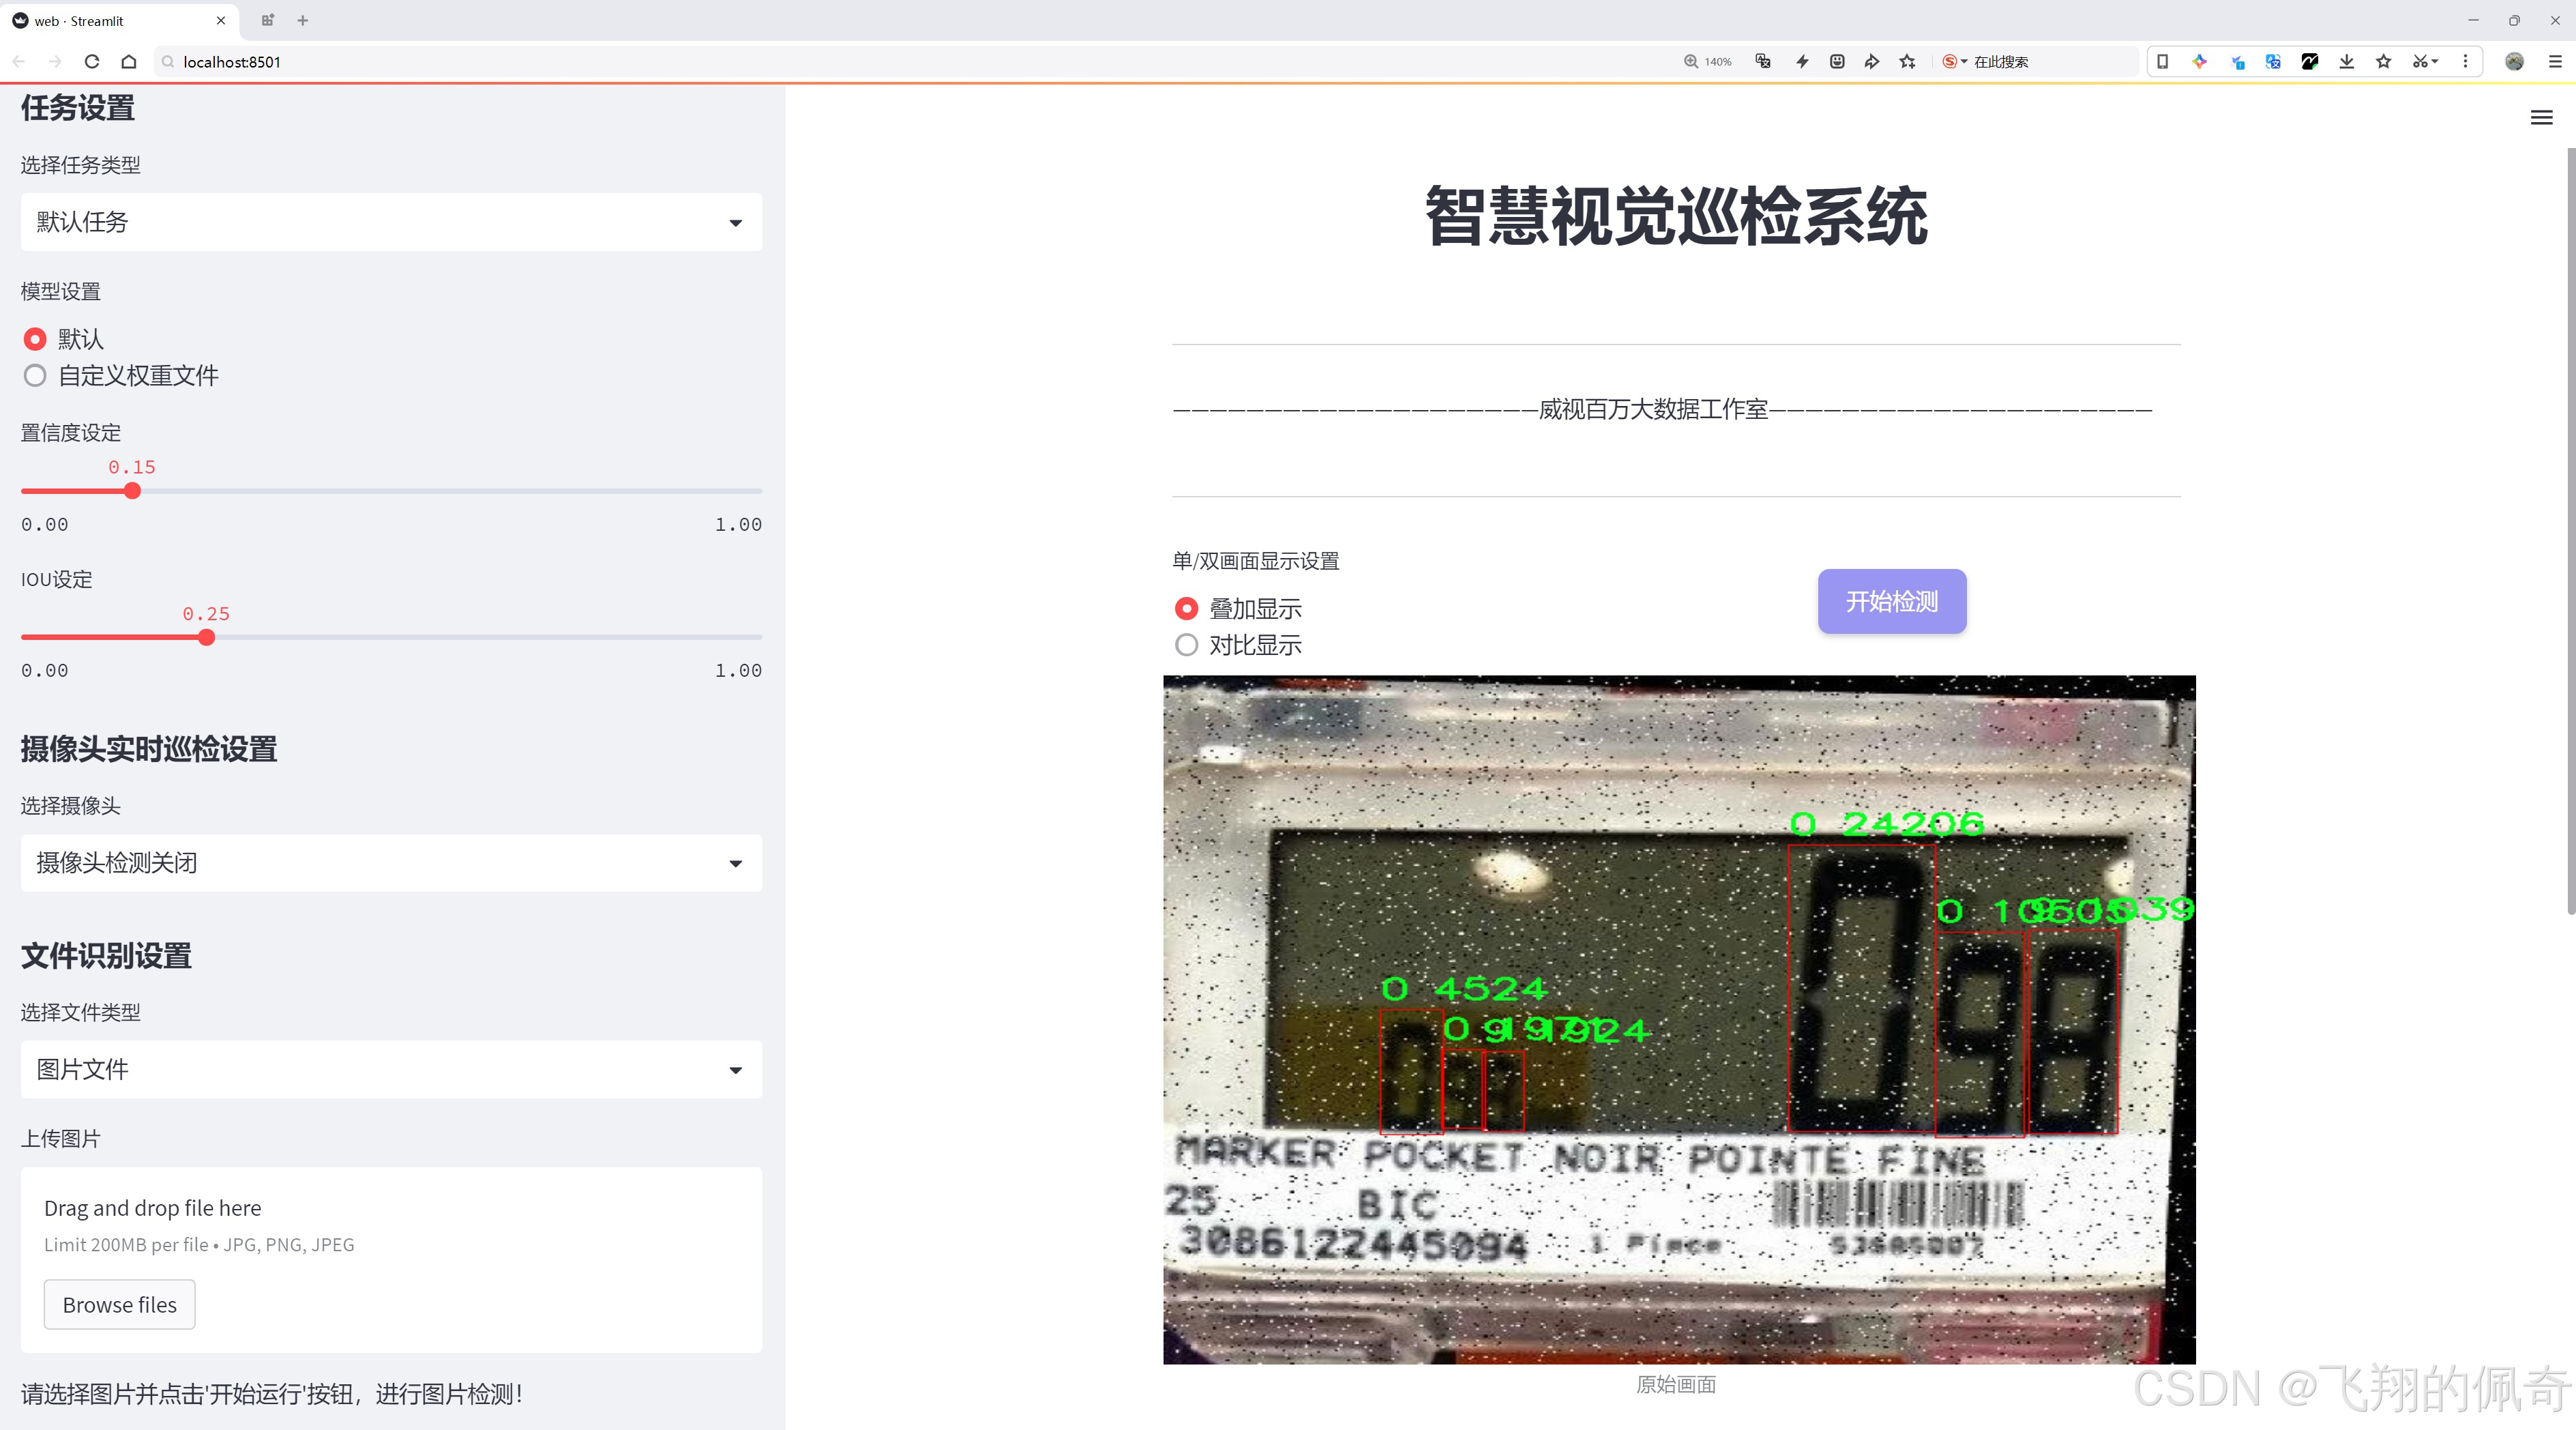Open the scissors screenshot tool dropdown
The width and height of the screenshot is (2576, 1430).
tap(2425, 62)
